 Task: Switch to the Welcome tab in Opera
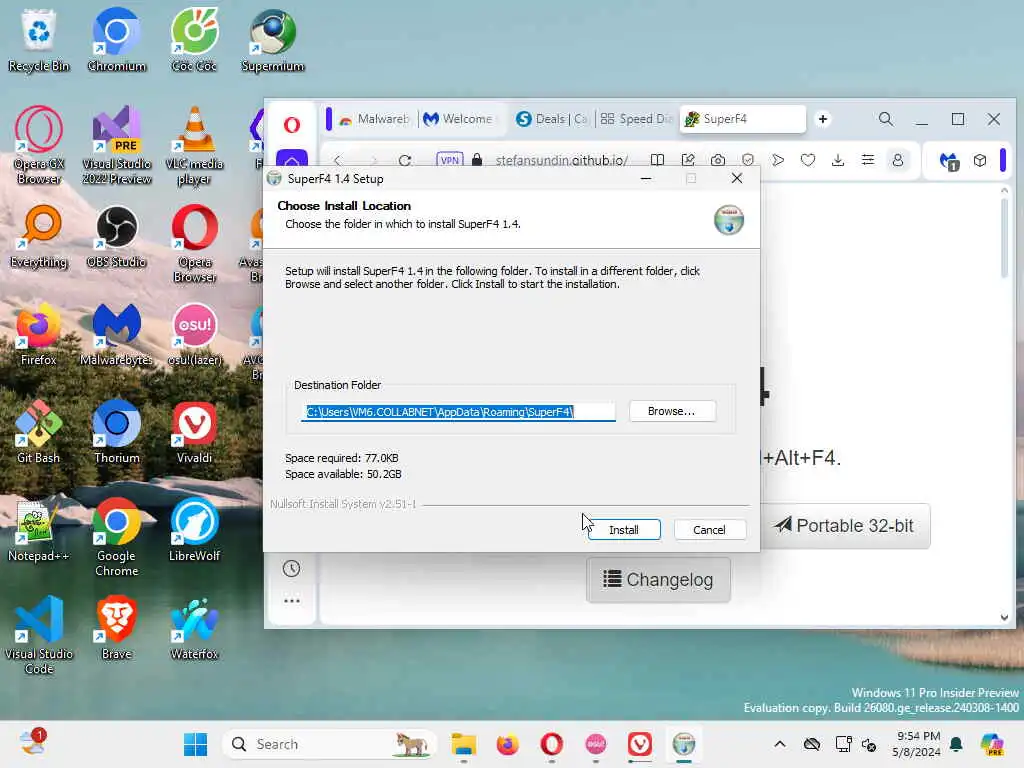point(459,119)
